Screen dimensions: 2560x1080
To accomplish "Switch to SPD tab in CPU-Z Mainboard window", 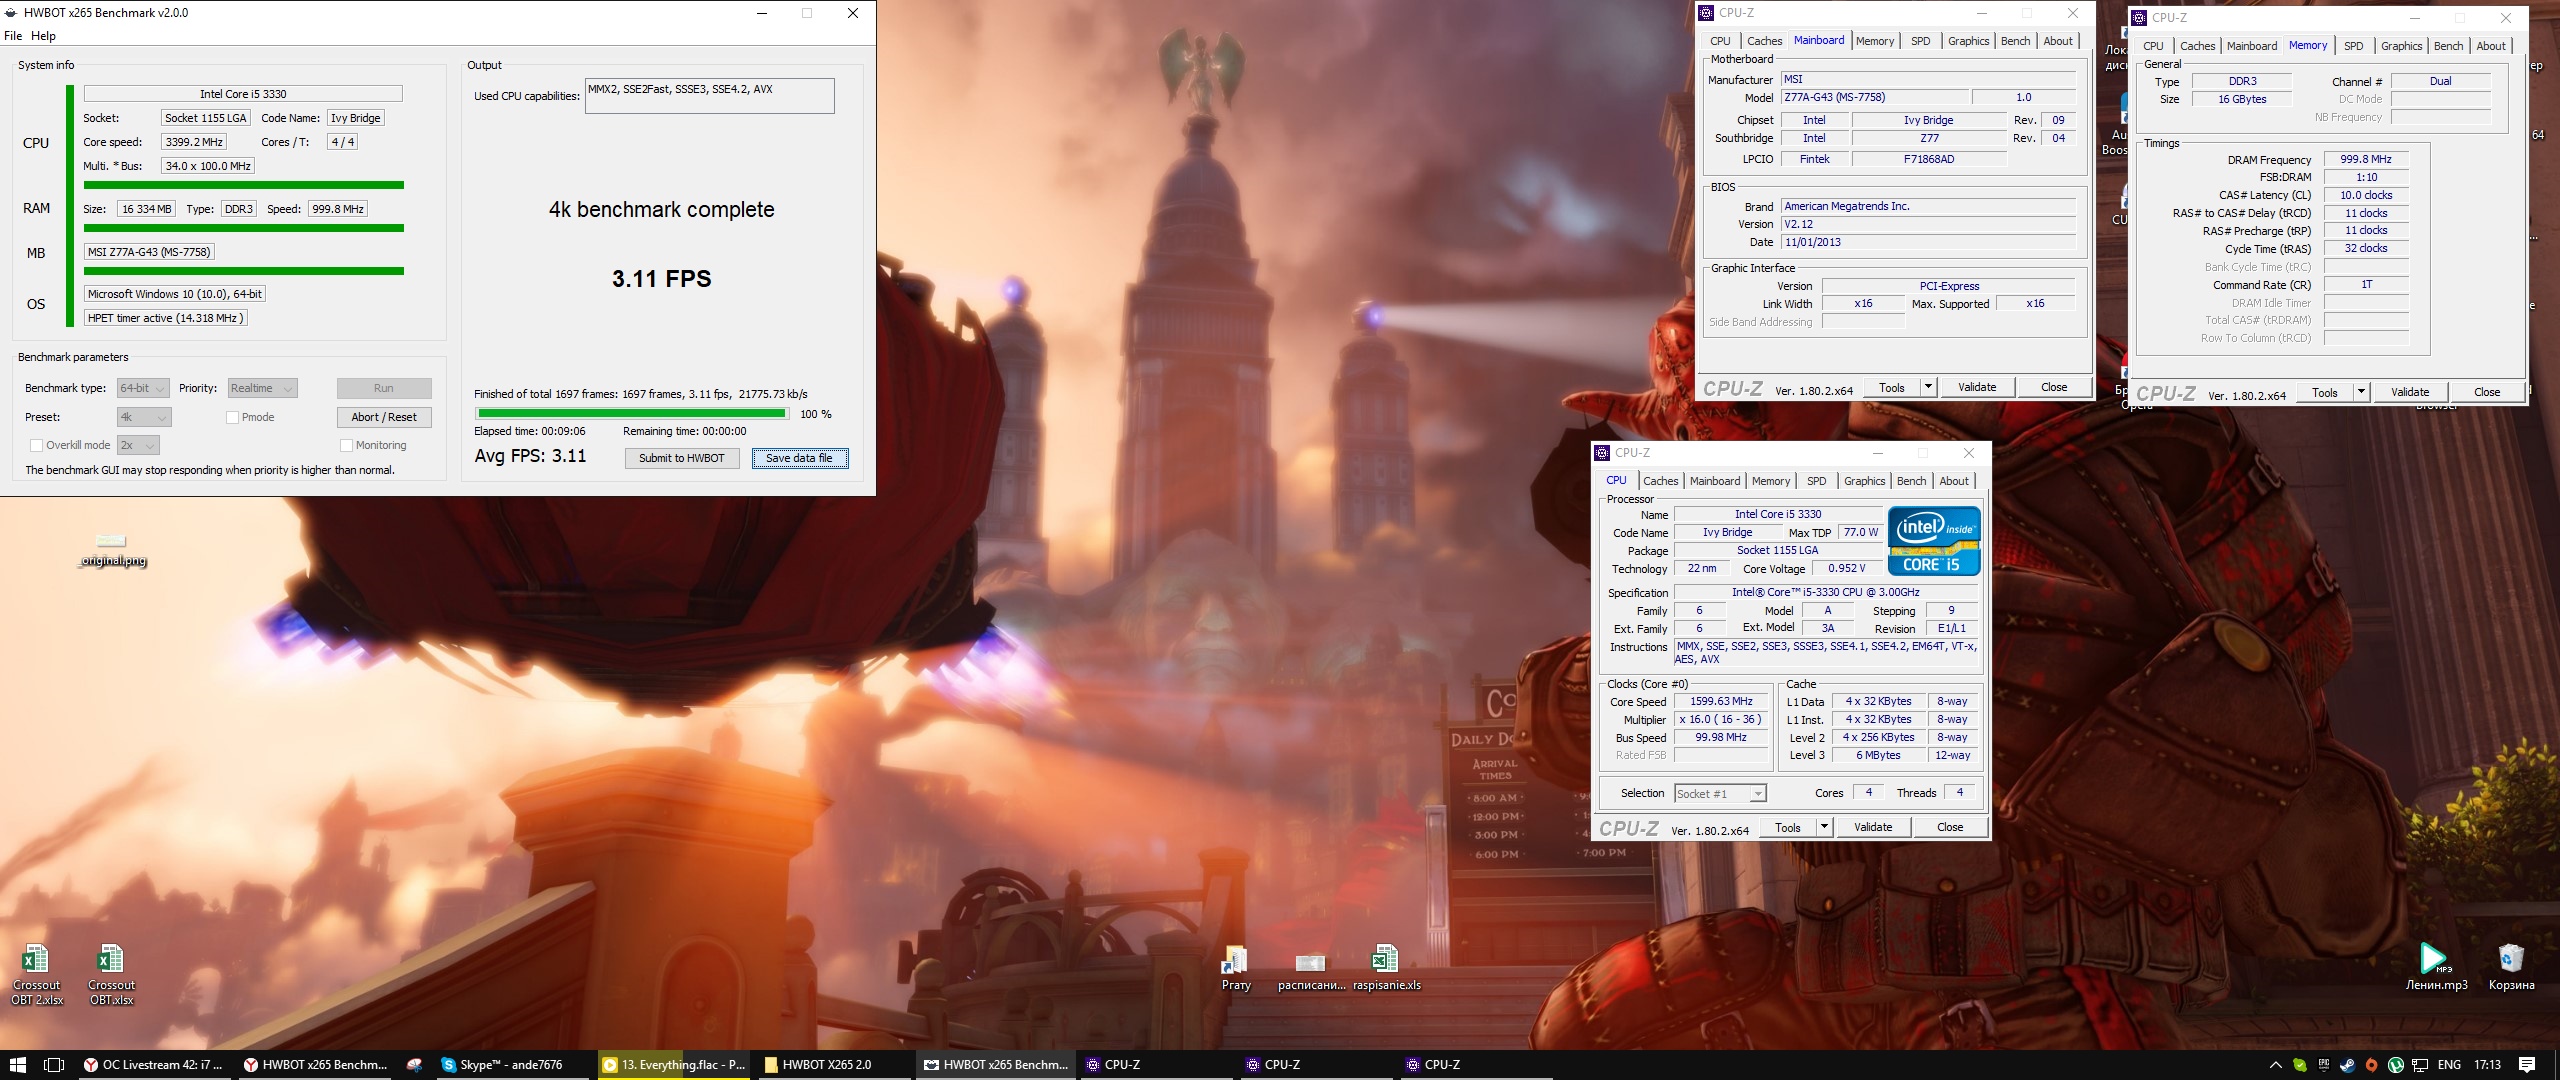I will (1920, 41).
